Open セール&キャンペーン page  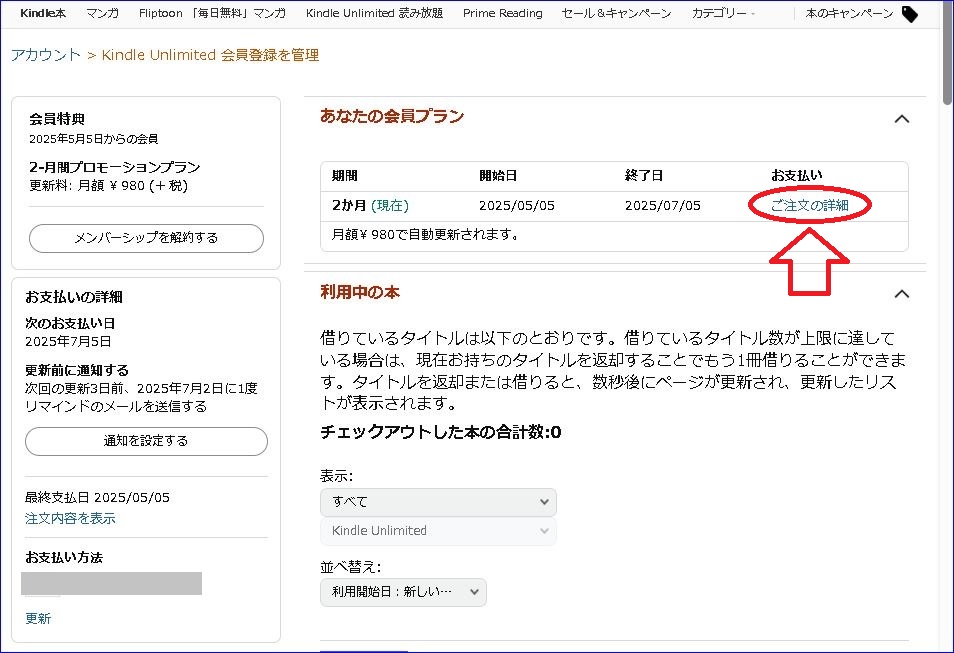[x=616, y=13]
